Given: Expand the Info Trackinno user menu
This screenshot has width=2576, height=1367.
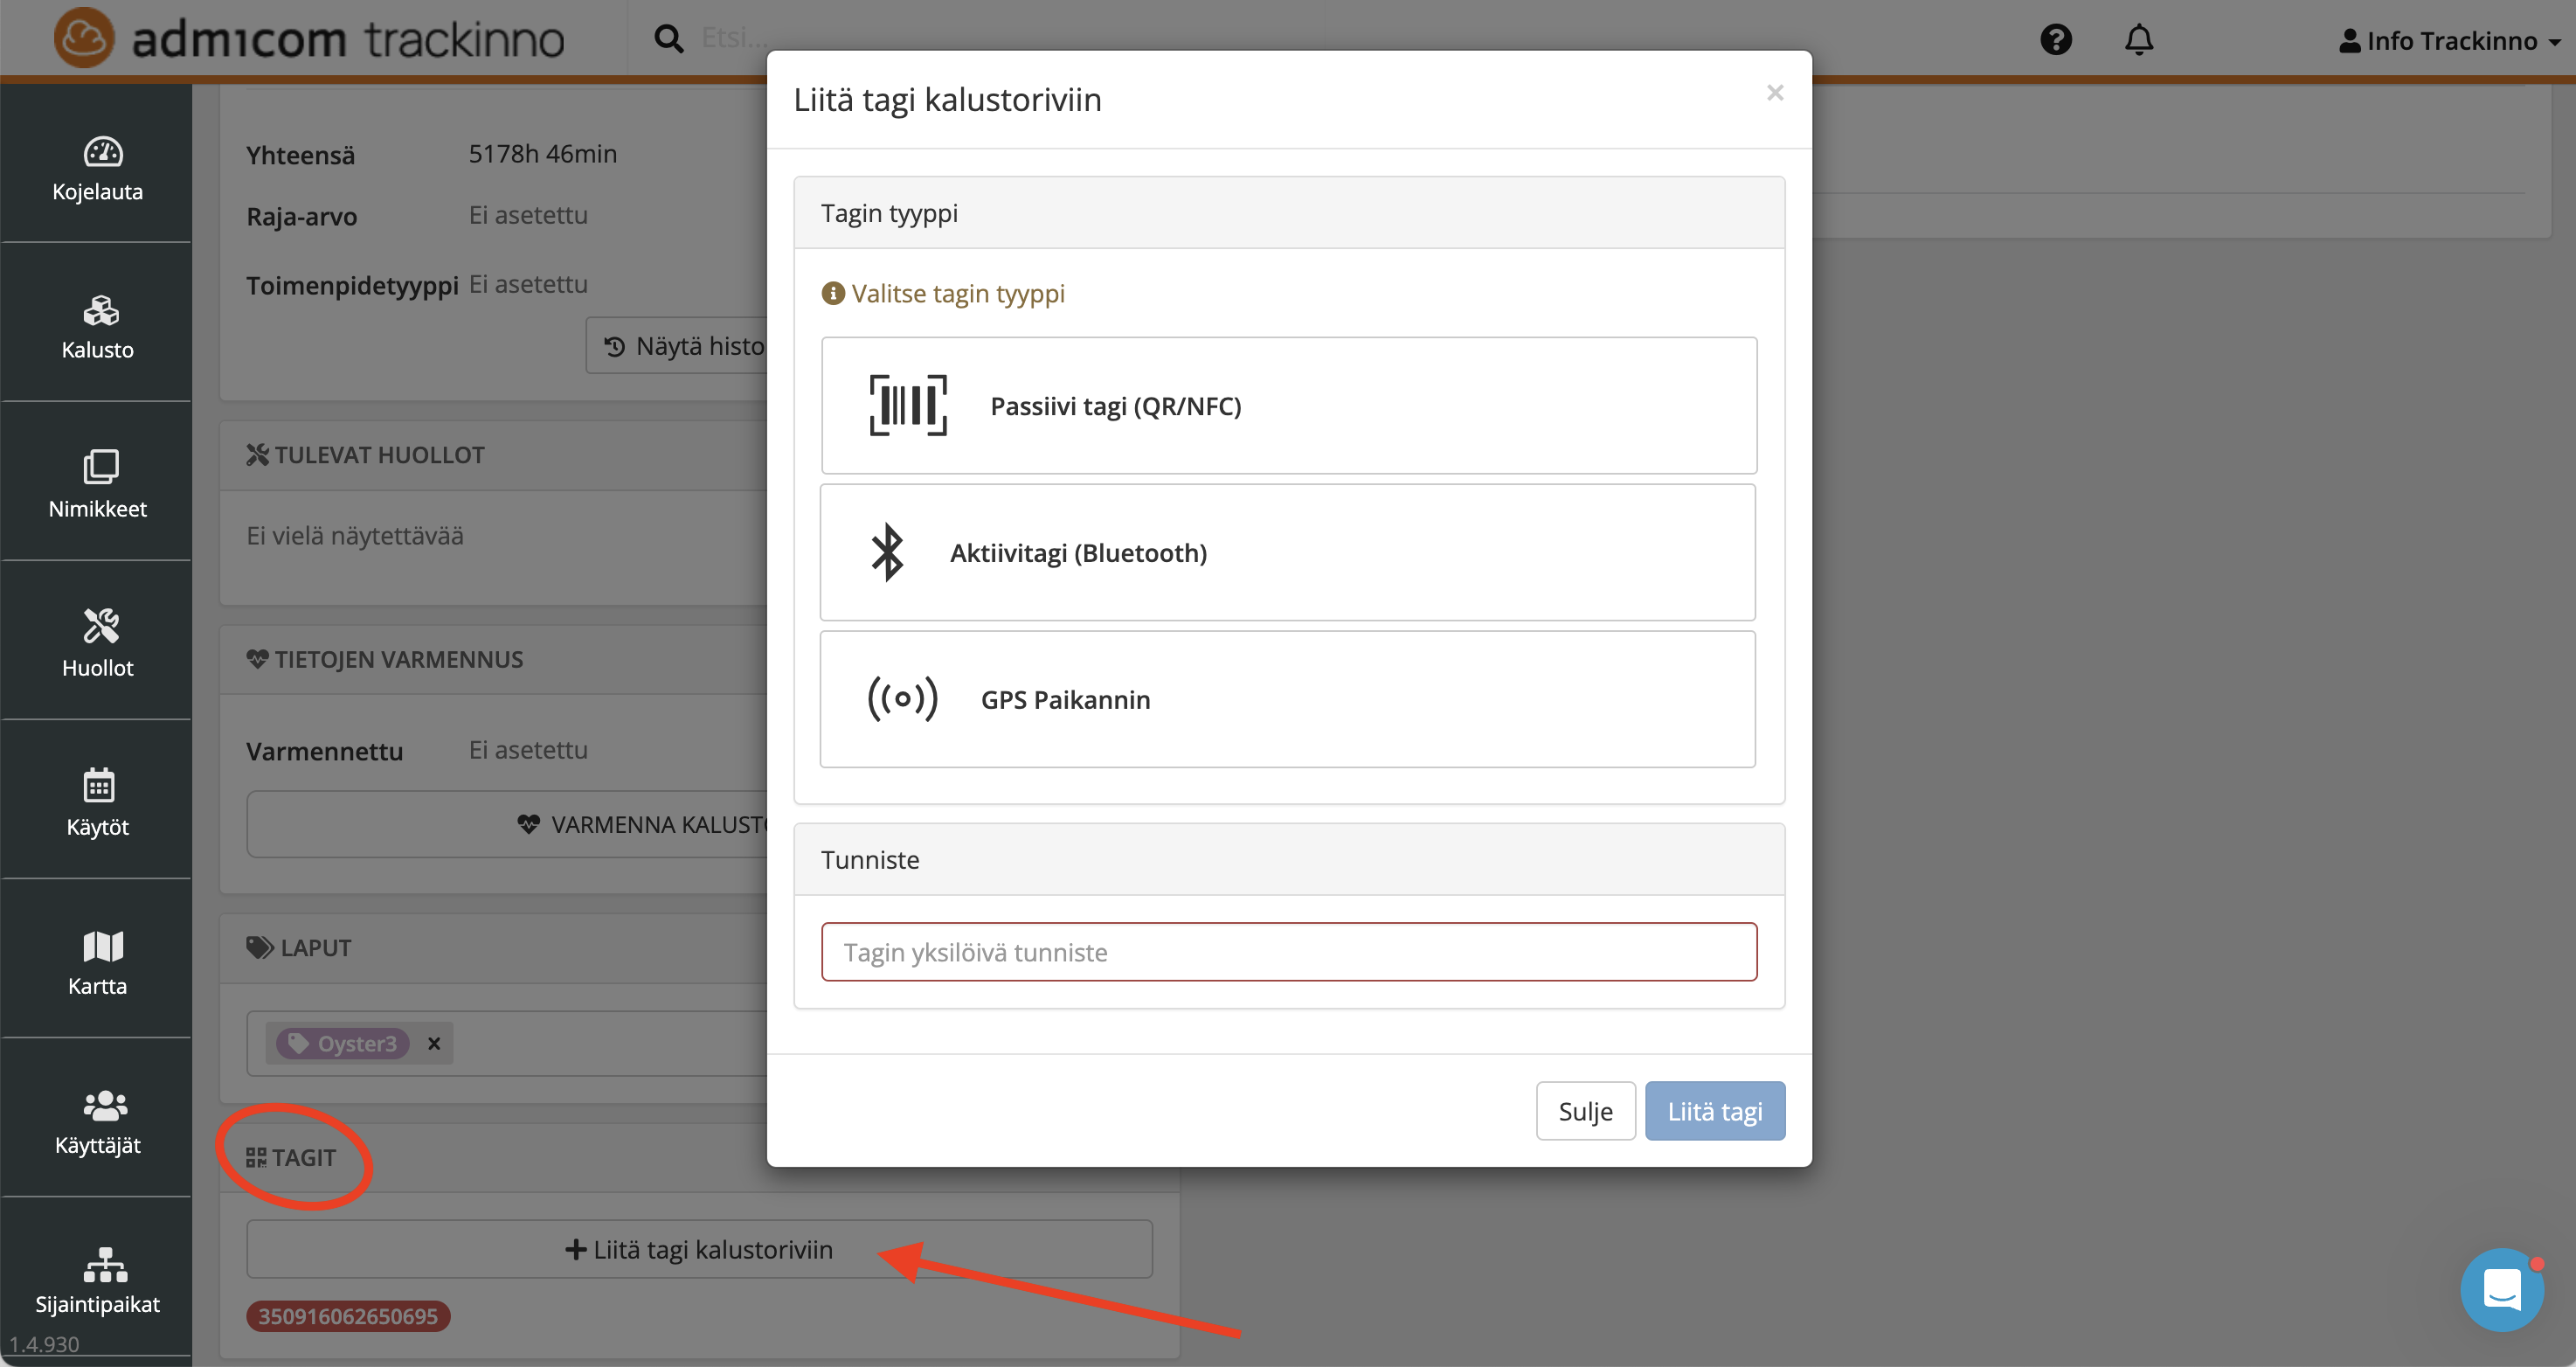Looking at the screenshot, I should tap(2450, 41).
